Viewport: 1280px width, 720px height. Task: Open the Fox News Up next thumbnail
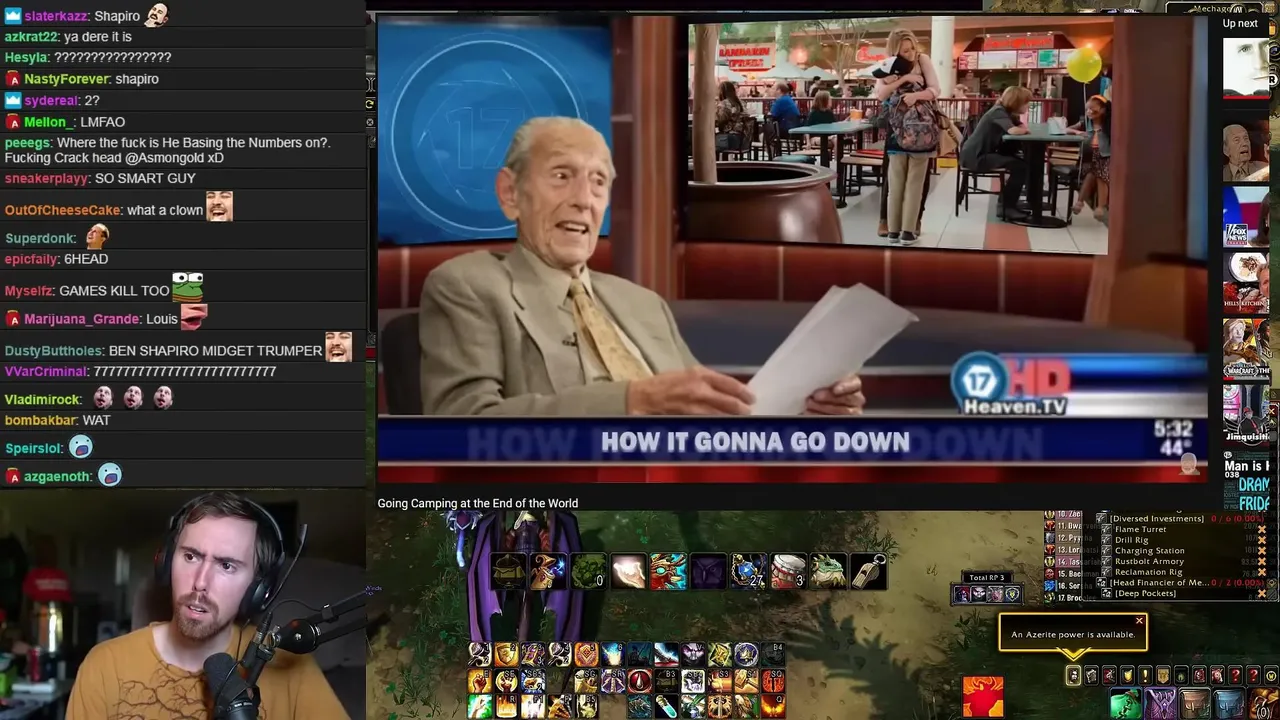[1246, 217]
